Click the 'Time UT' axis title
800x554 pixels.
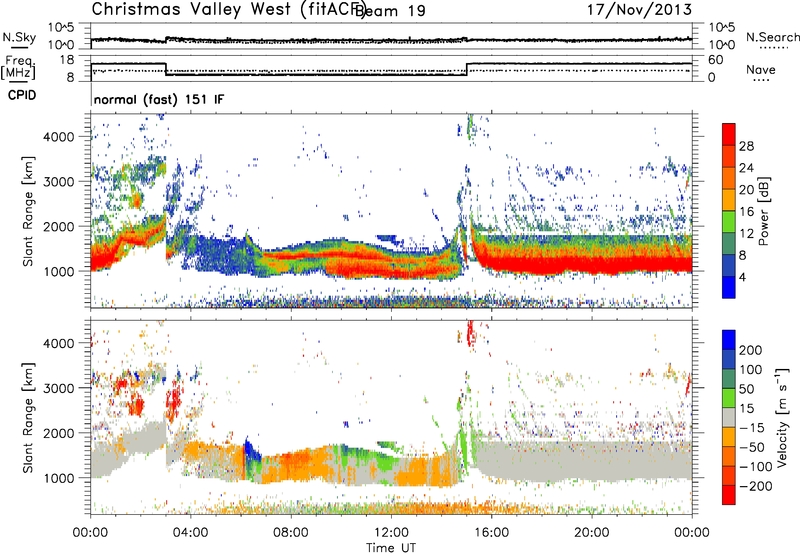click(x=391, y=548)
